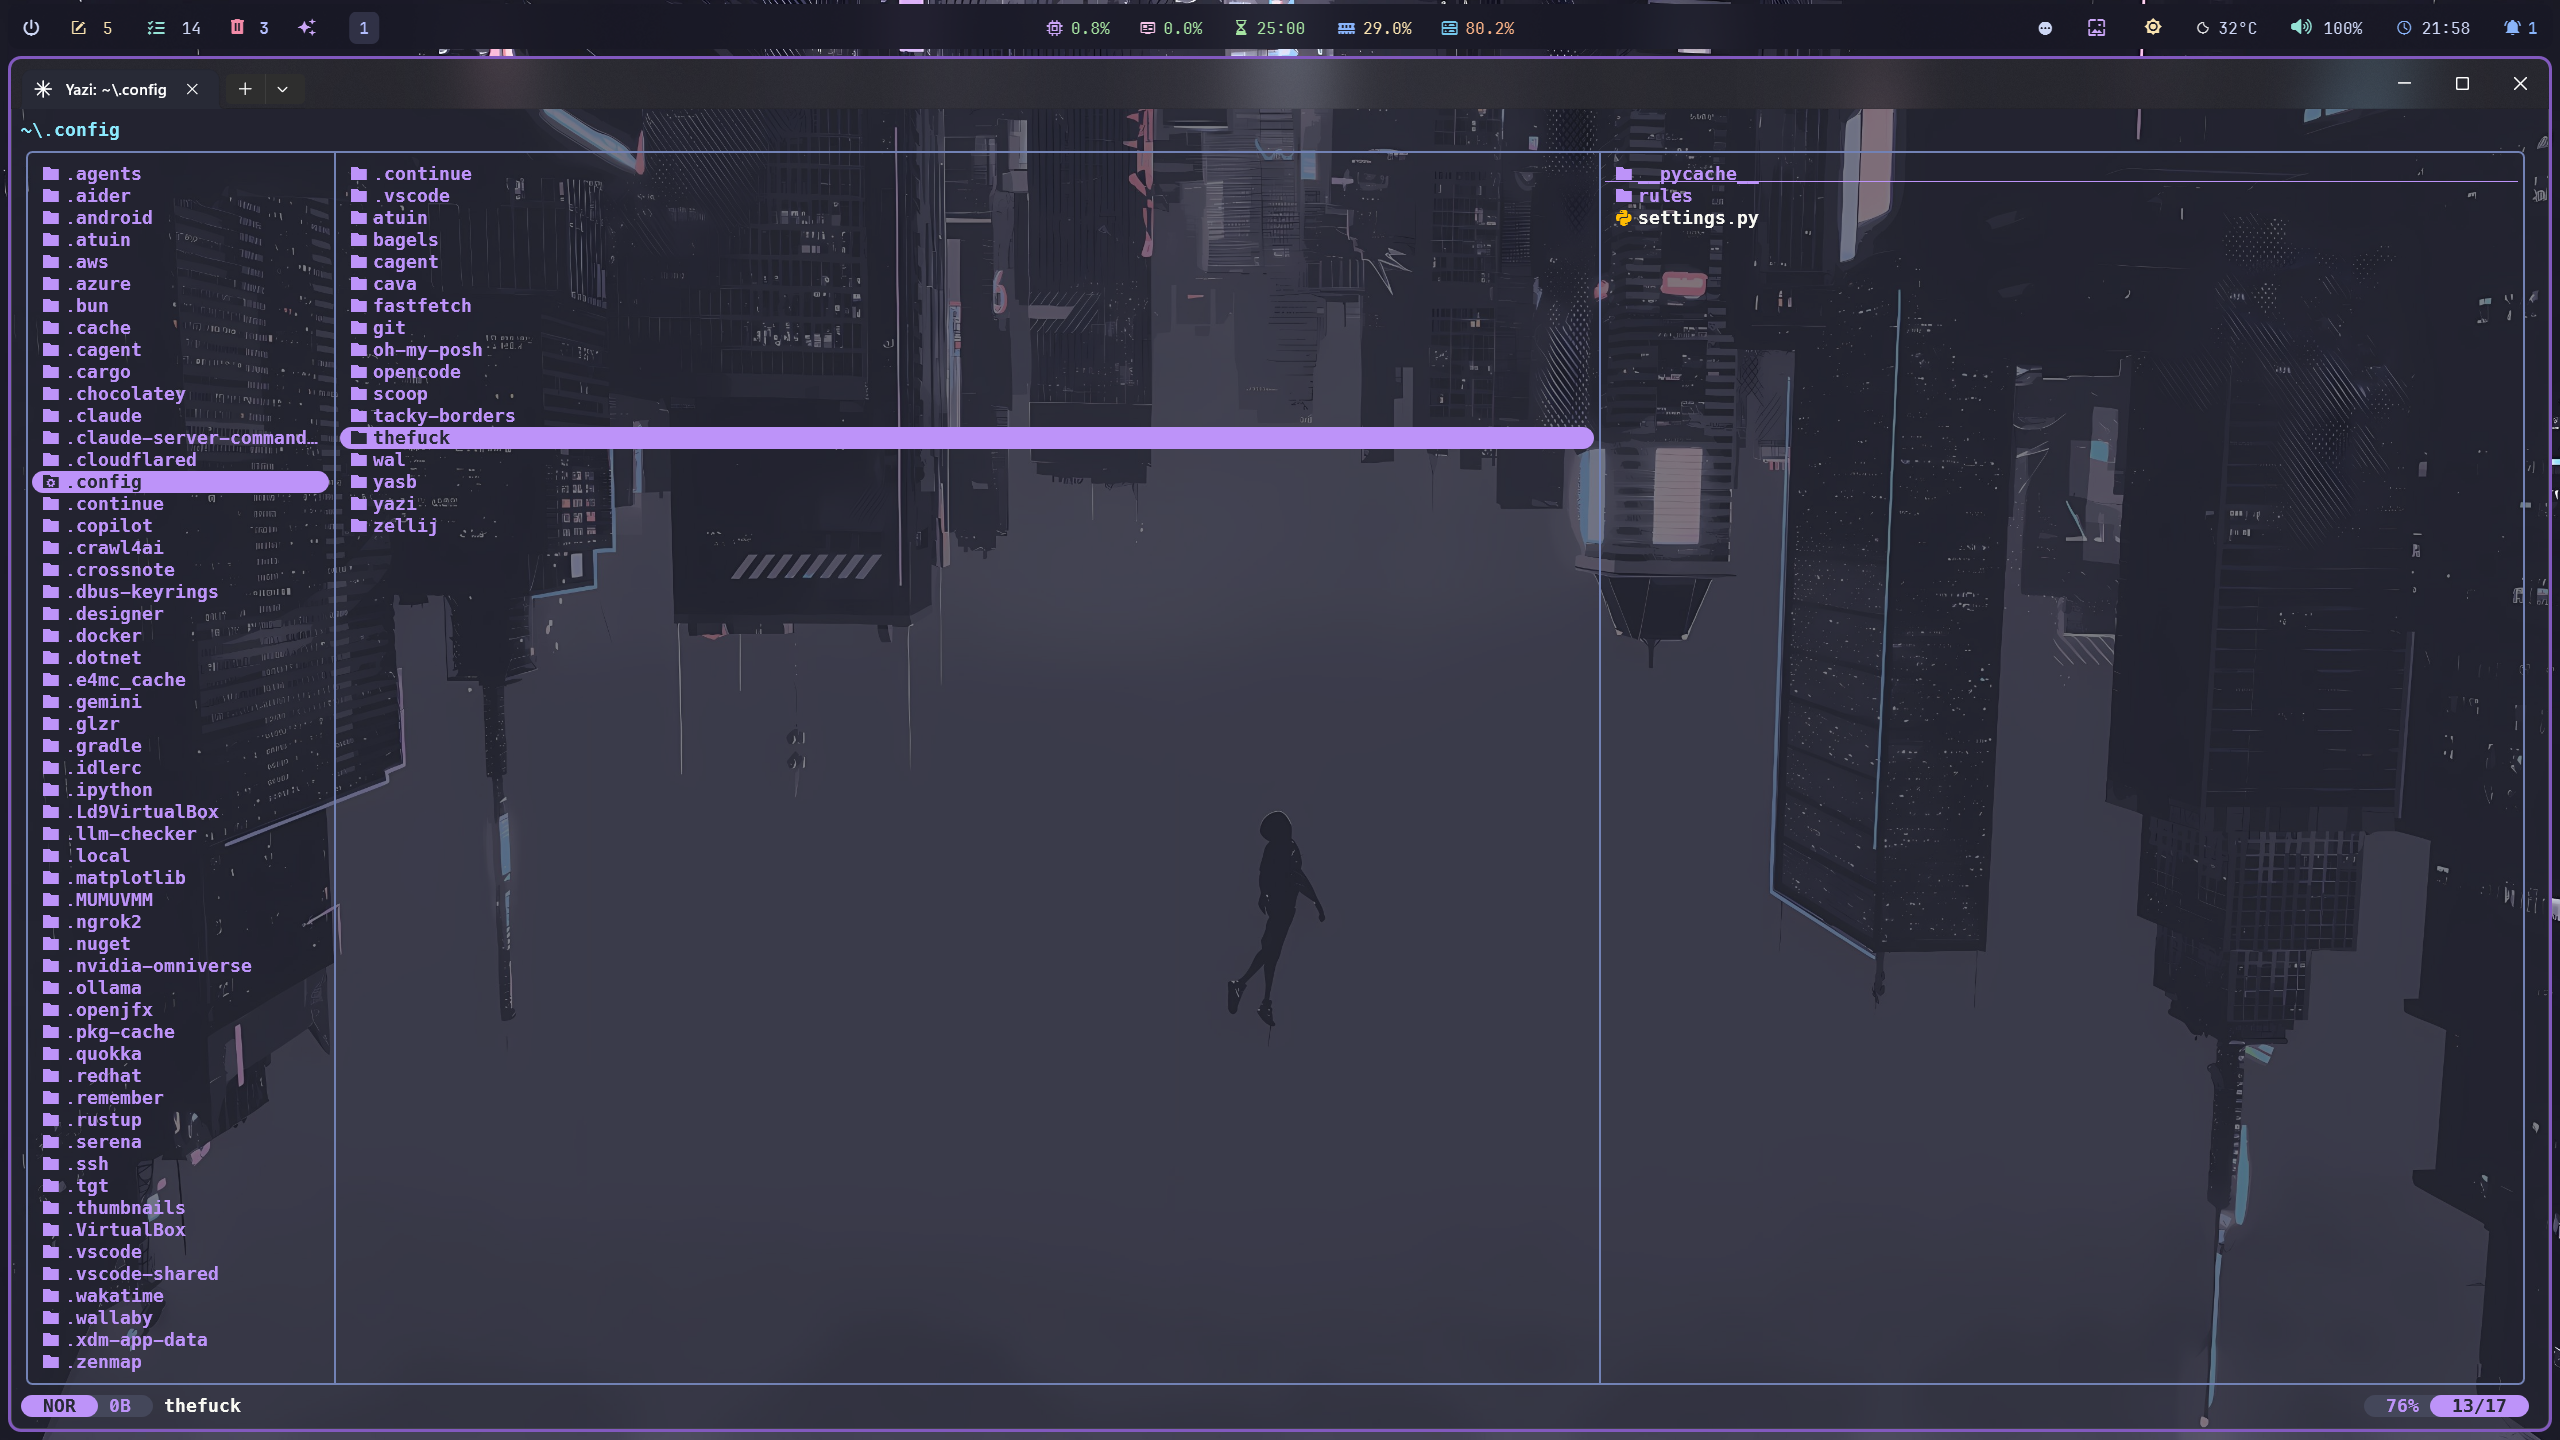Open a new terminal tab with plus
This screenshot has height=1440, width=2560.
245,89
